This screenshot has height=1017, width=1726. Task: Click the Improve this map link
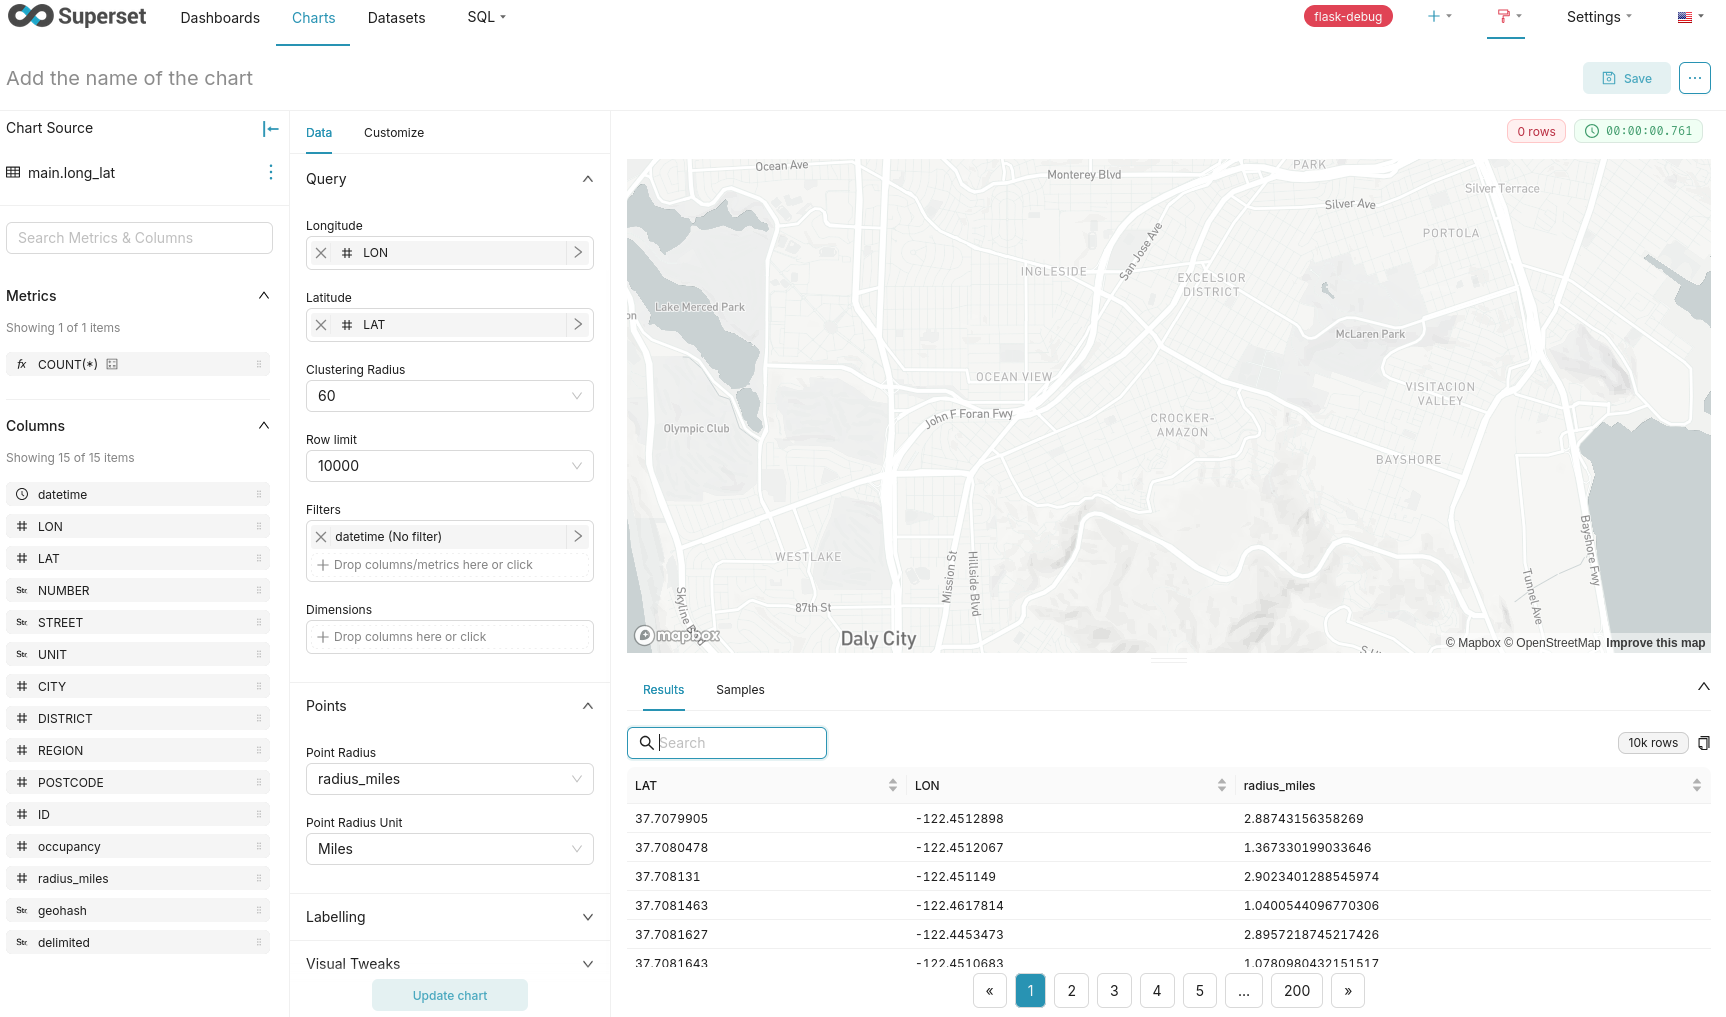(x=1655, y=643)
